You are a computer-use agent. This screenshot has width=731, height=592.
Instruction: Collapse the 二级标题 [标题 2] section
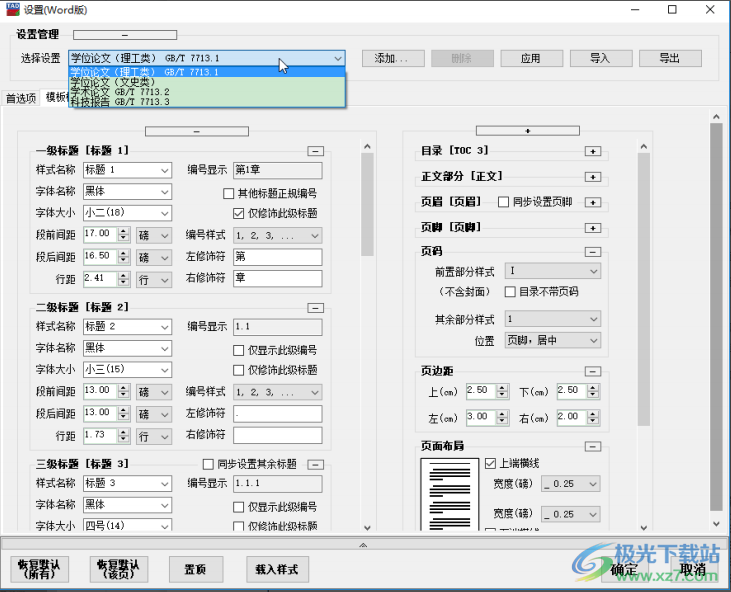(316, 308)
